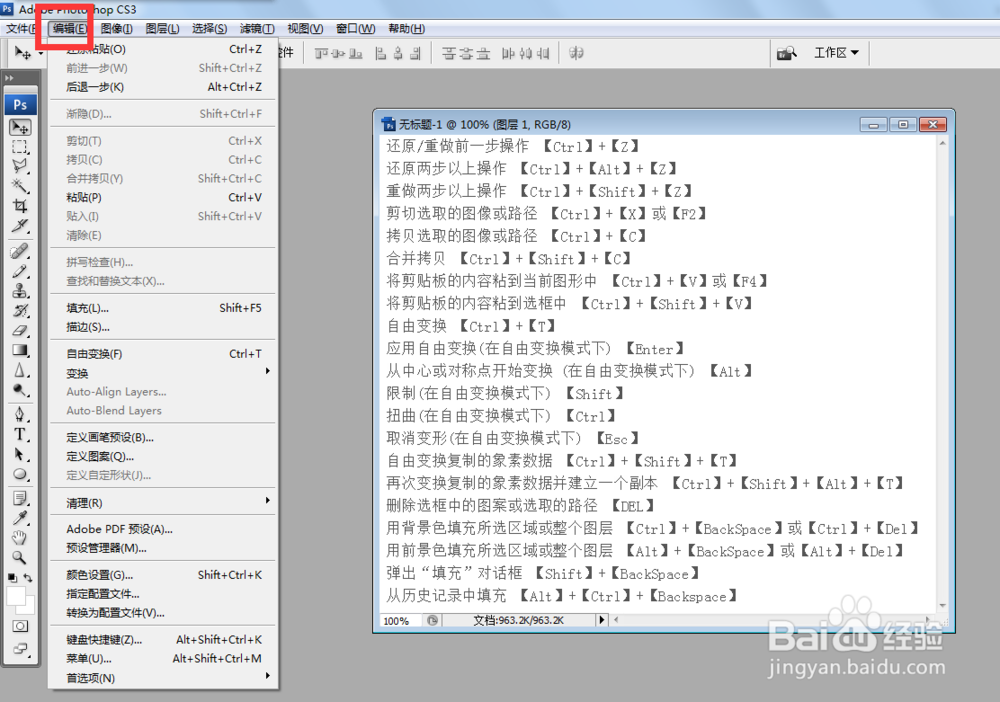Open document status bar arrow menu
This screenshot has height=702, width=1000.
coord(601,620)
